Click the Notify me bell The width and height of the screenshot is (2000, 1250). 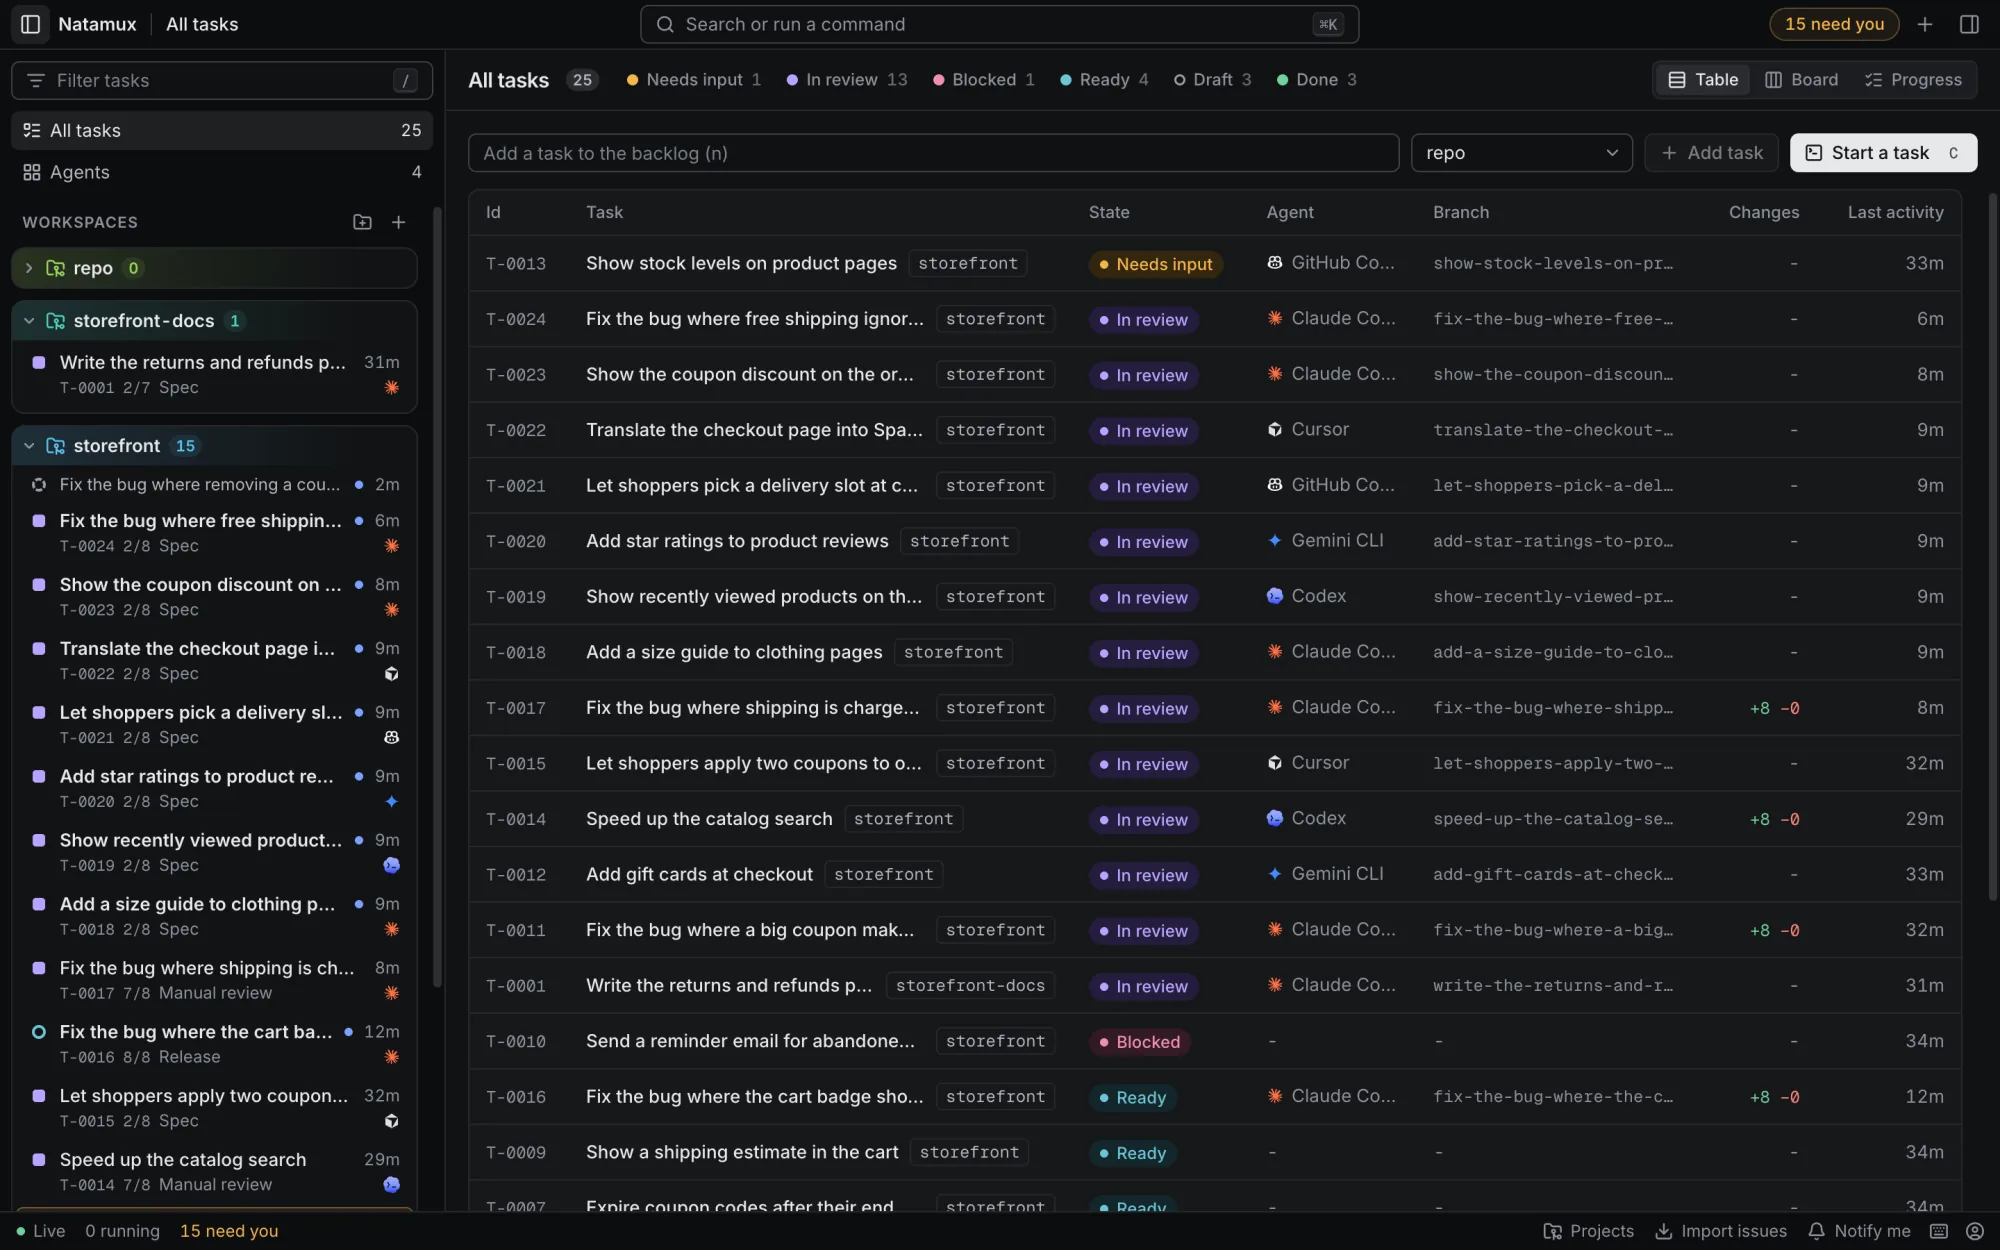[1859, 1231]
